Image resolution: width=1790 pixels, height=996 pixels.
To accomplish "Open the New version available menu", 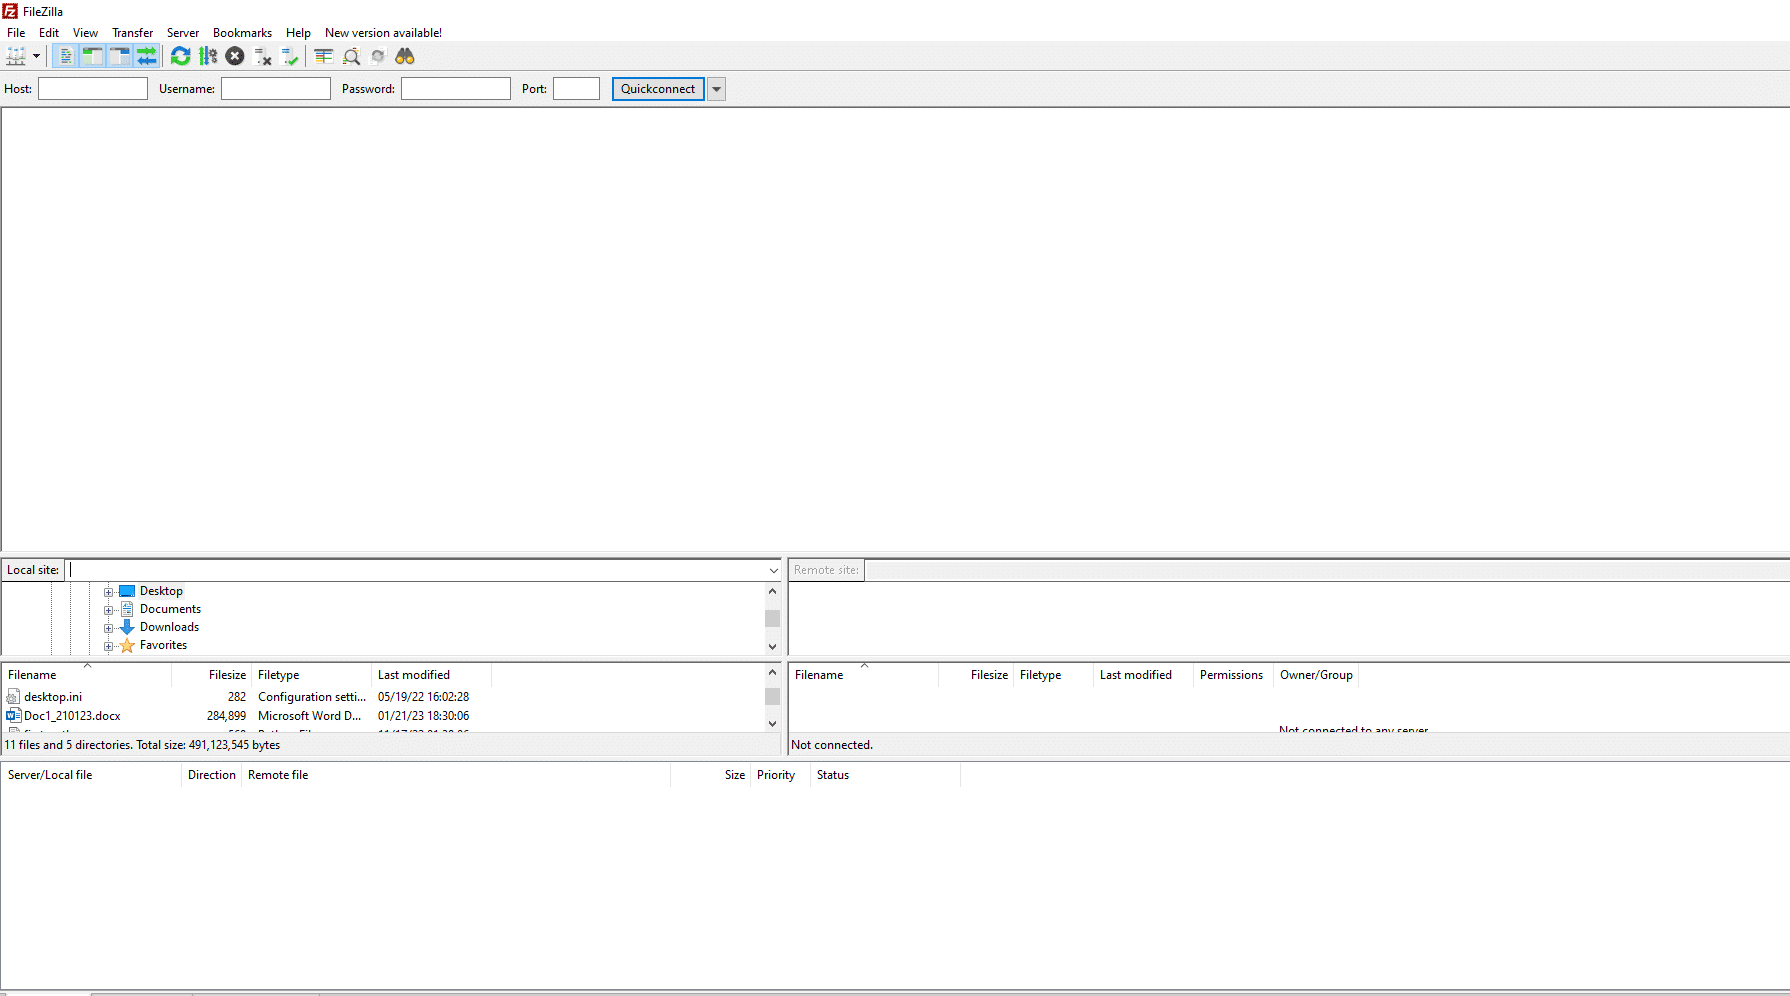I will pos(383,32).
